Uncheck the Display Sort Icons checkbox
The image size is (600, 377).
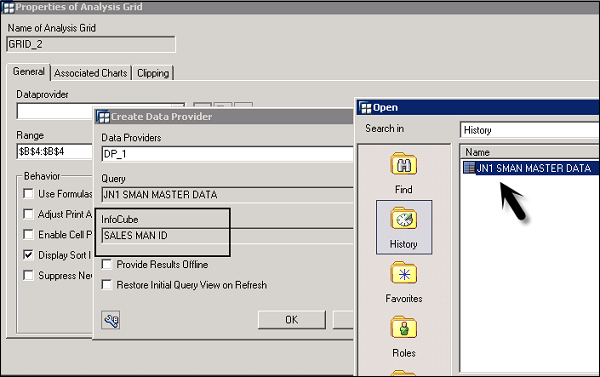[x=28, y=255]
